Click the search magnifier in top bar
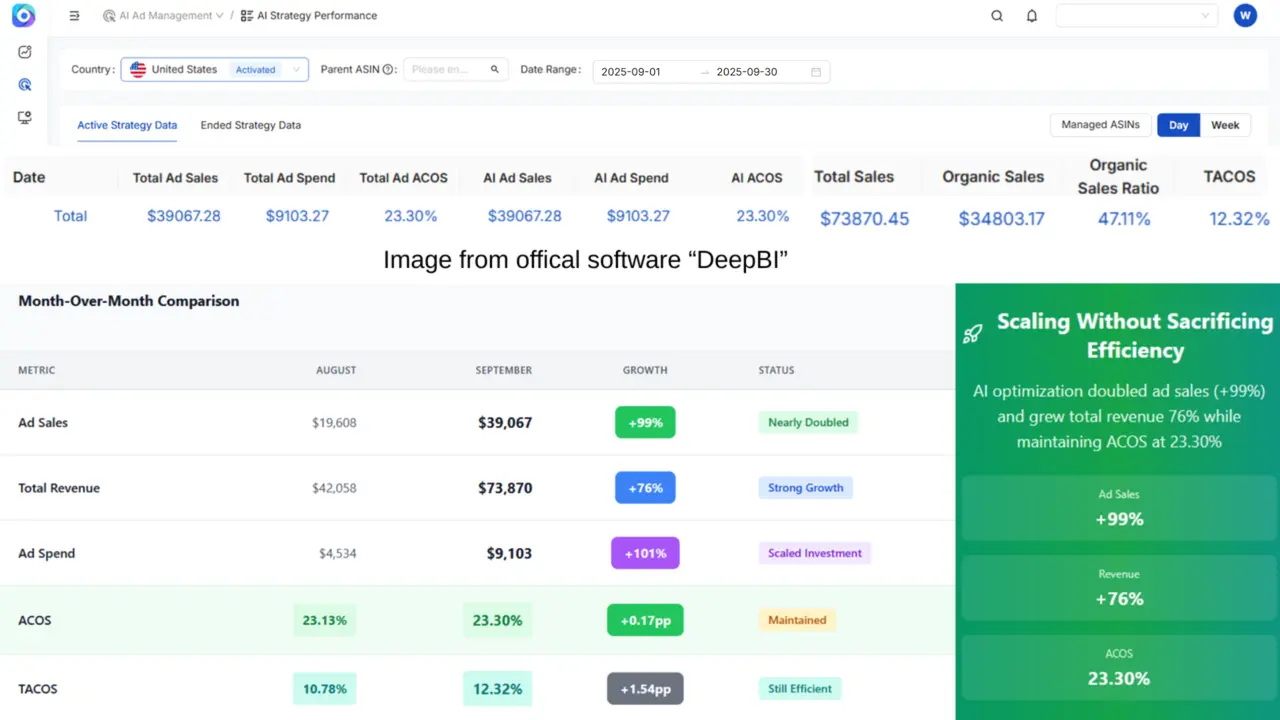This screenshot has height=720, width=1280. click(x=997, y=16)
